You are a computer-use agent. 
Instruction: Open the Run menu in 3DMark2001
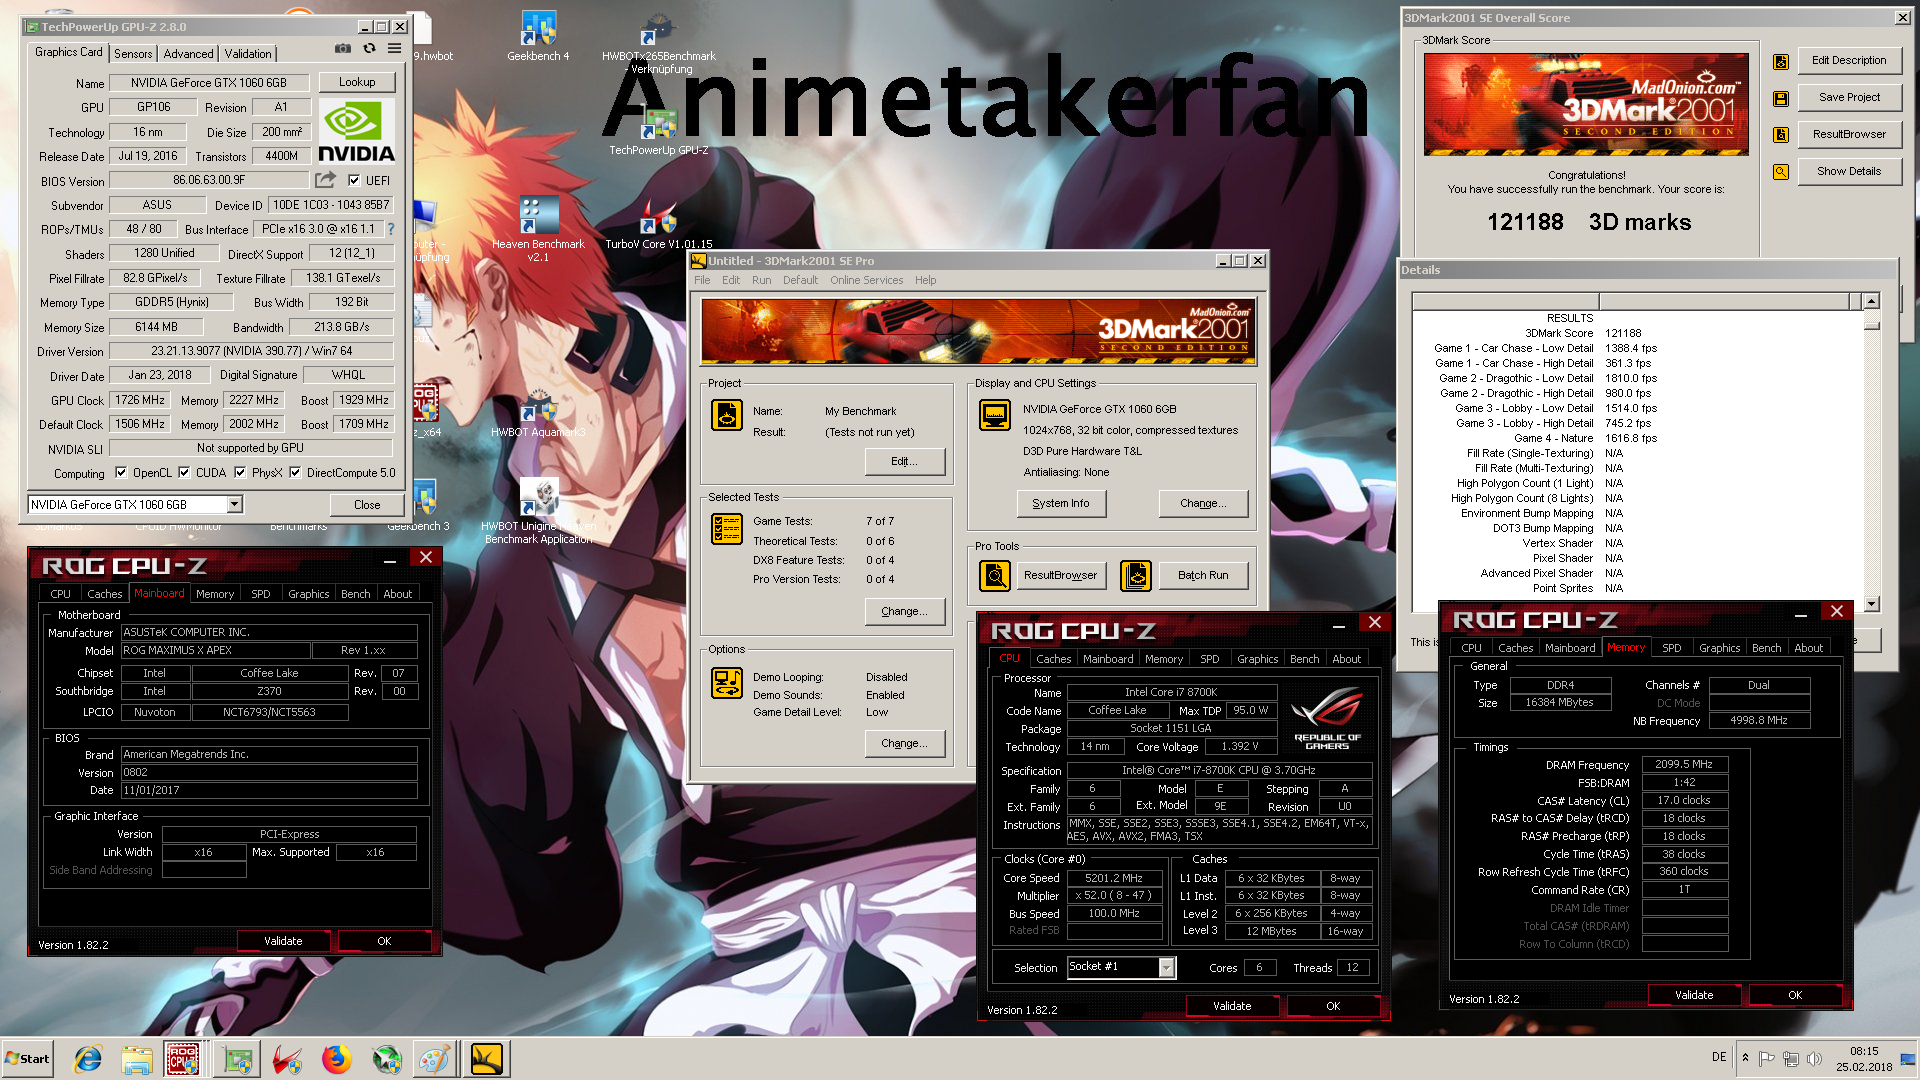761,280
